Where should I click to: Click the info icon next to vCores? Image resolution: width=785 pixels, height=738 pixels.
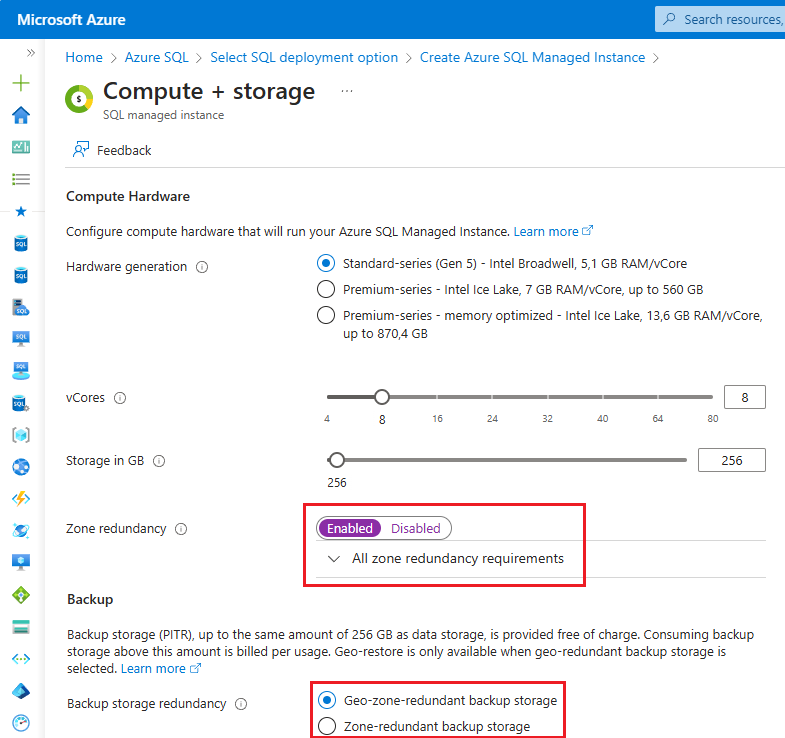click(120, 398)
